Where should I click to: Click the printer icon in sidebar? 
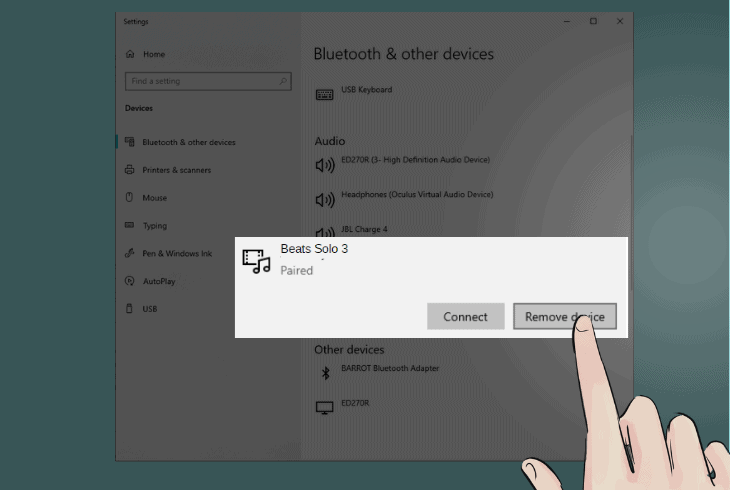coord(130,170)
